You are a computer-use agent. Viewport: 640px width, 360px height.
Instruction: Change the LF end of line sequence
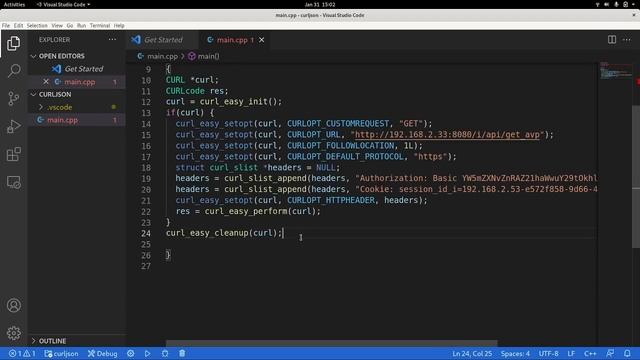pyautogui.click(x=571, y=353)
